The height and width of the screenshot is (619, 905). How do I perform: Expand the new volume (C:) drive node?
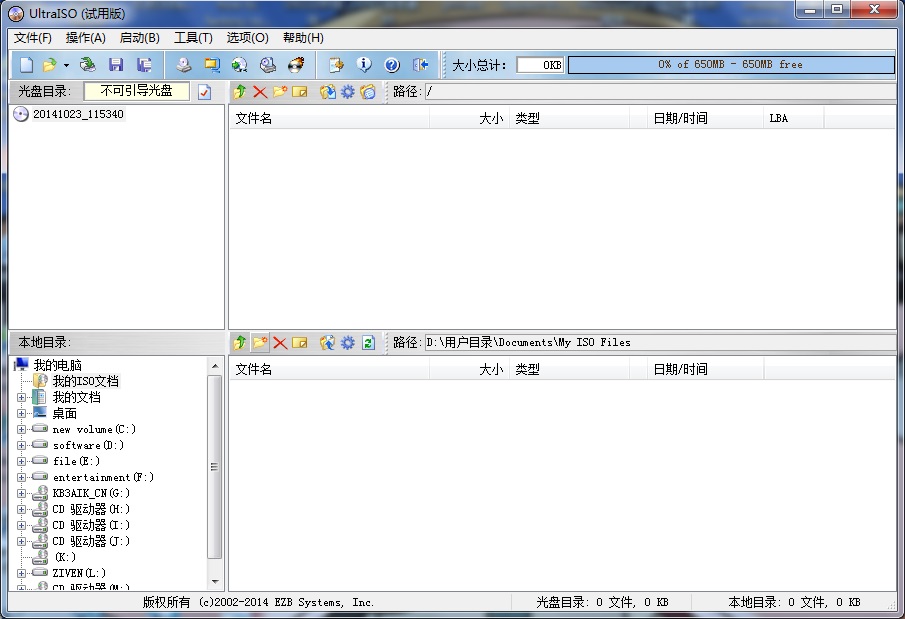click(x=22, y=429)
